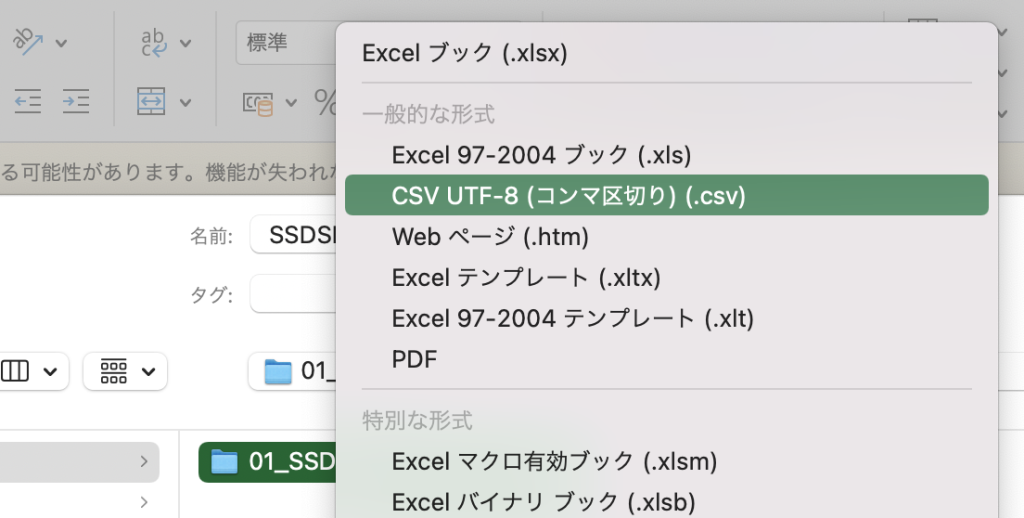The width and height of the screenshot is (1024, 518).
Task: Decrease indent in ribbon
Action: (28, 101)
